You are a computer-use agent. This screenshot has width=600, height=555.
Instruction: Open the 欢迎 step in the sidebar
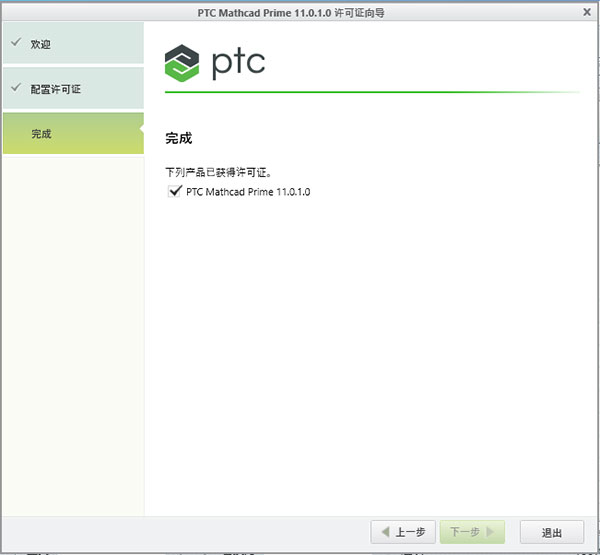(73, 43)
